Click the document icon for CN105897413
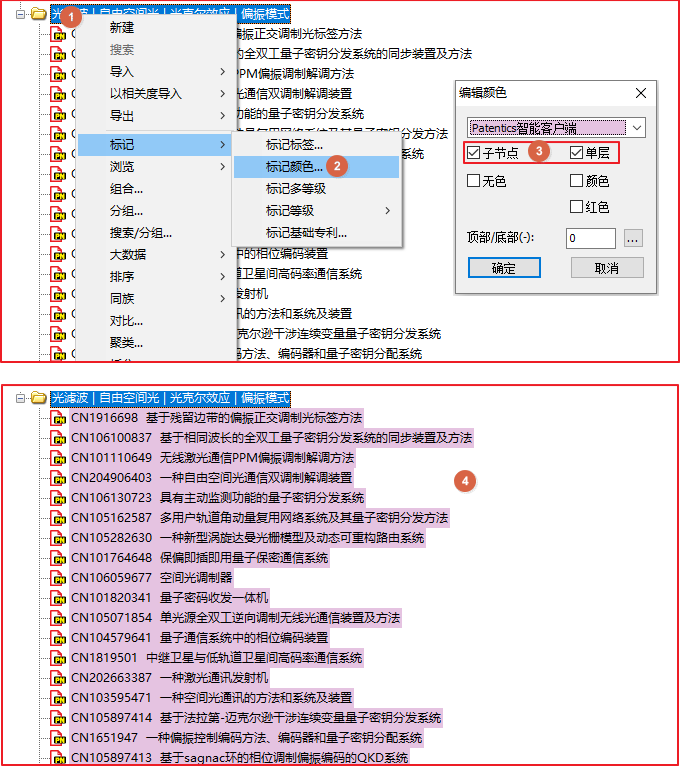The image size is (680, 770). pos(58,758)
